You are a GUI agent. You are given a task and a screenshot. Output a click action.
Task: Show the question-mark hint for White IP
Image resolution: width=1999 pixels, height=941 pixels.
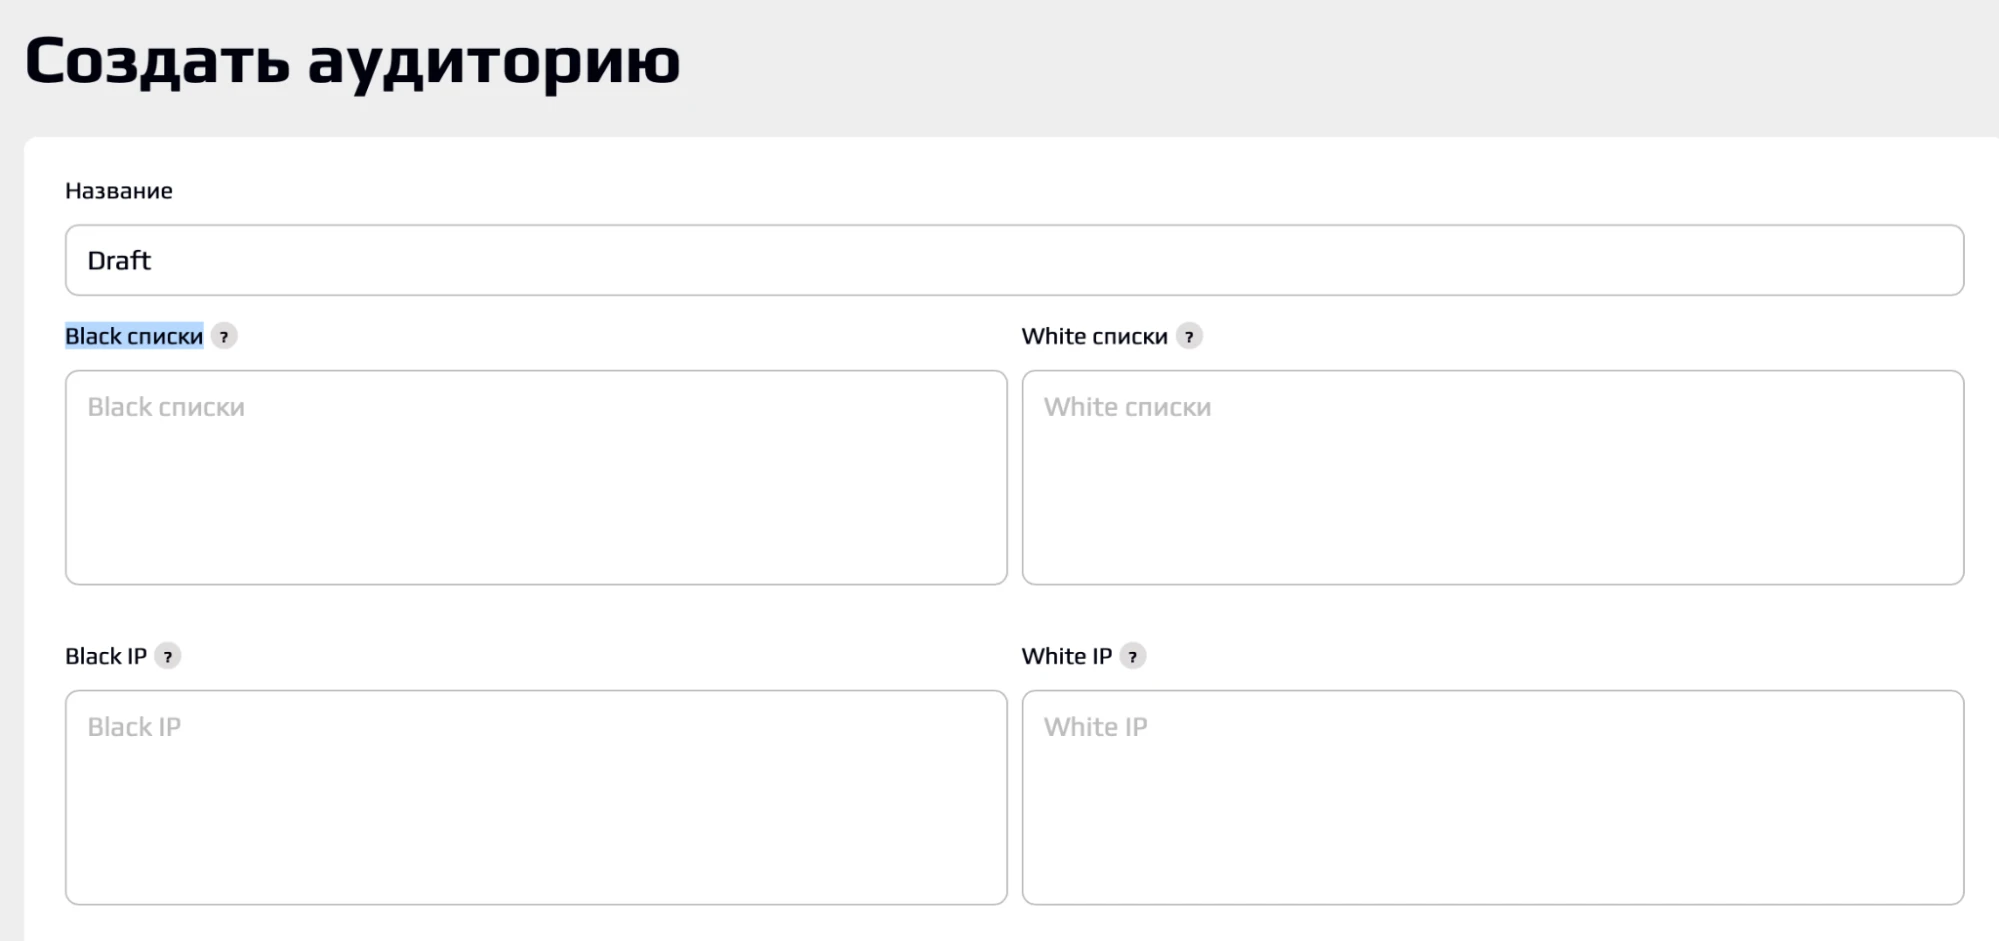tap(1133, 657)
